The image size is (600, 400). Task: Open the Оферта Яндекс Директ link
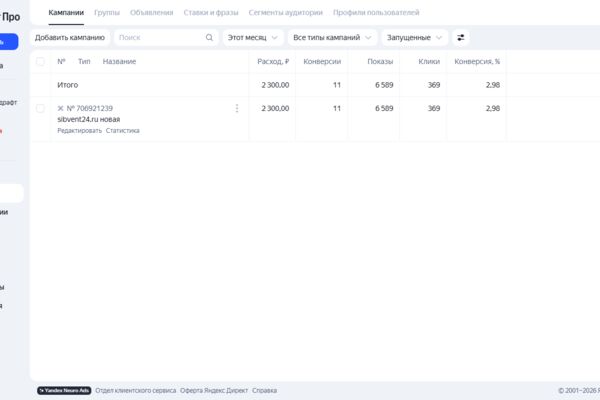point(214,390)
